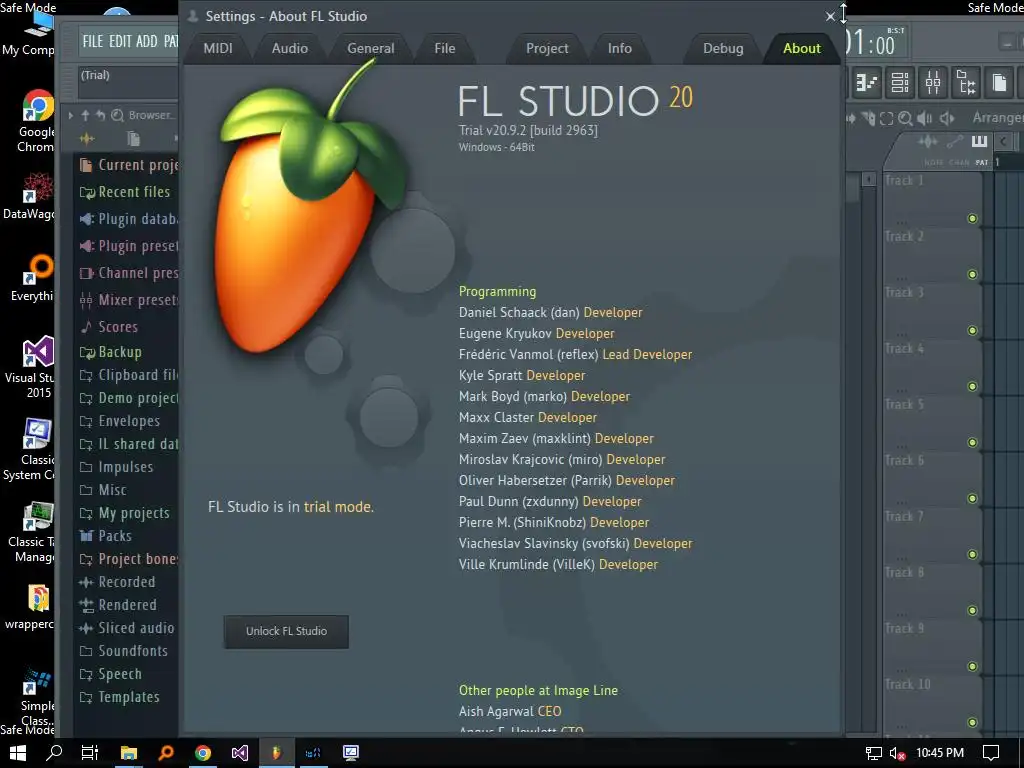Click the 'trial mode.' link
The height and width of the screenshot is (768, 1024).
(339, 507)
